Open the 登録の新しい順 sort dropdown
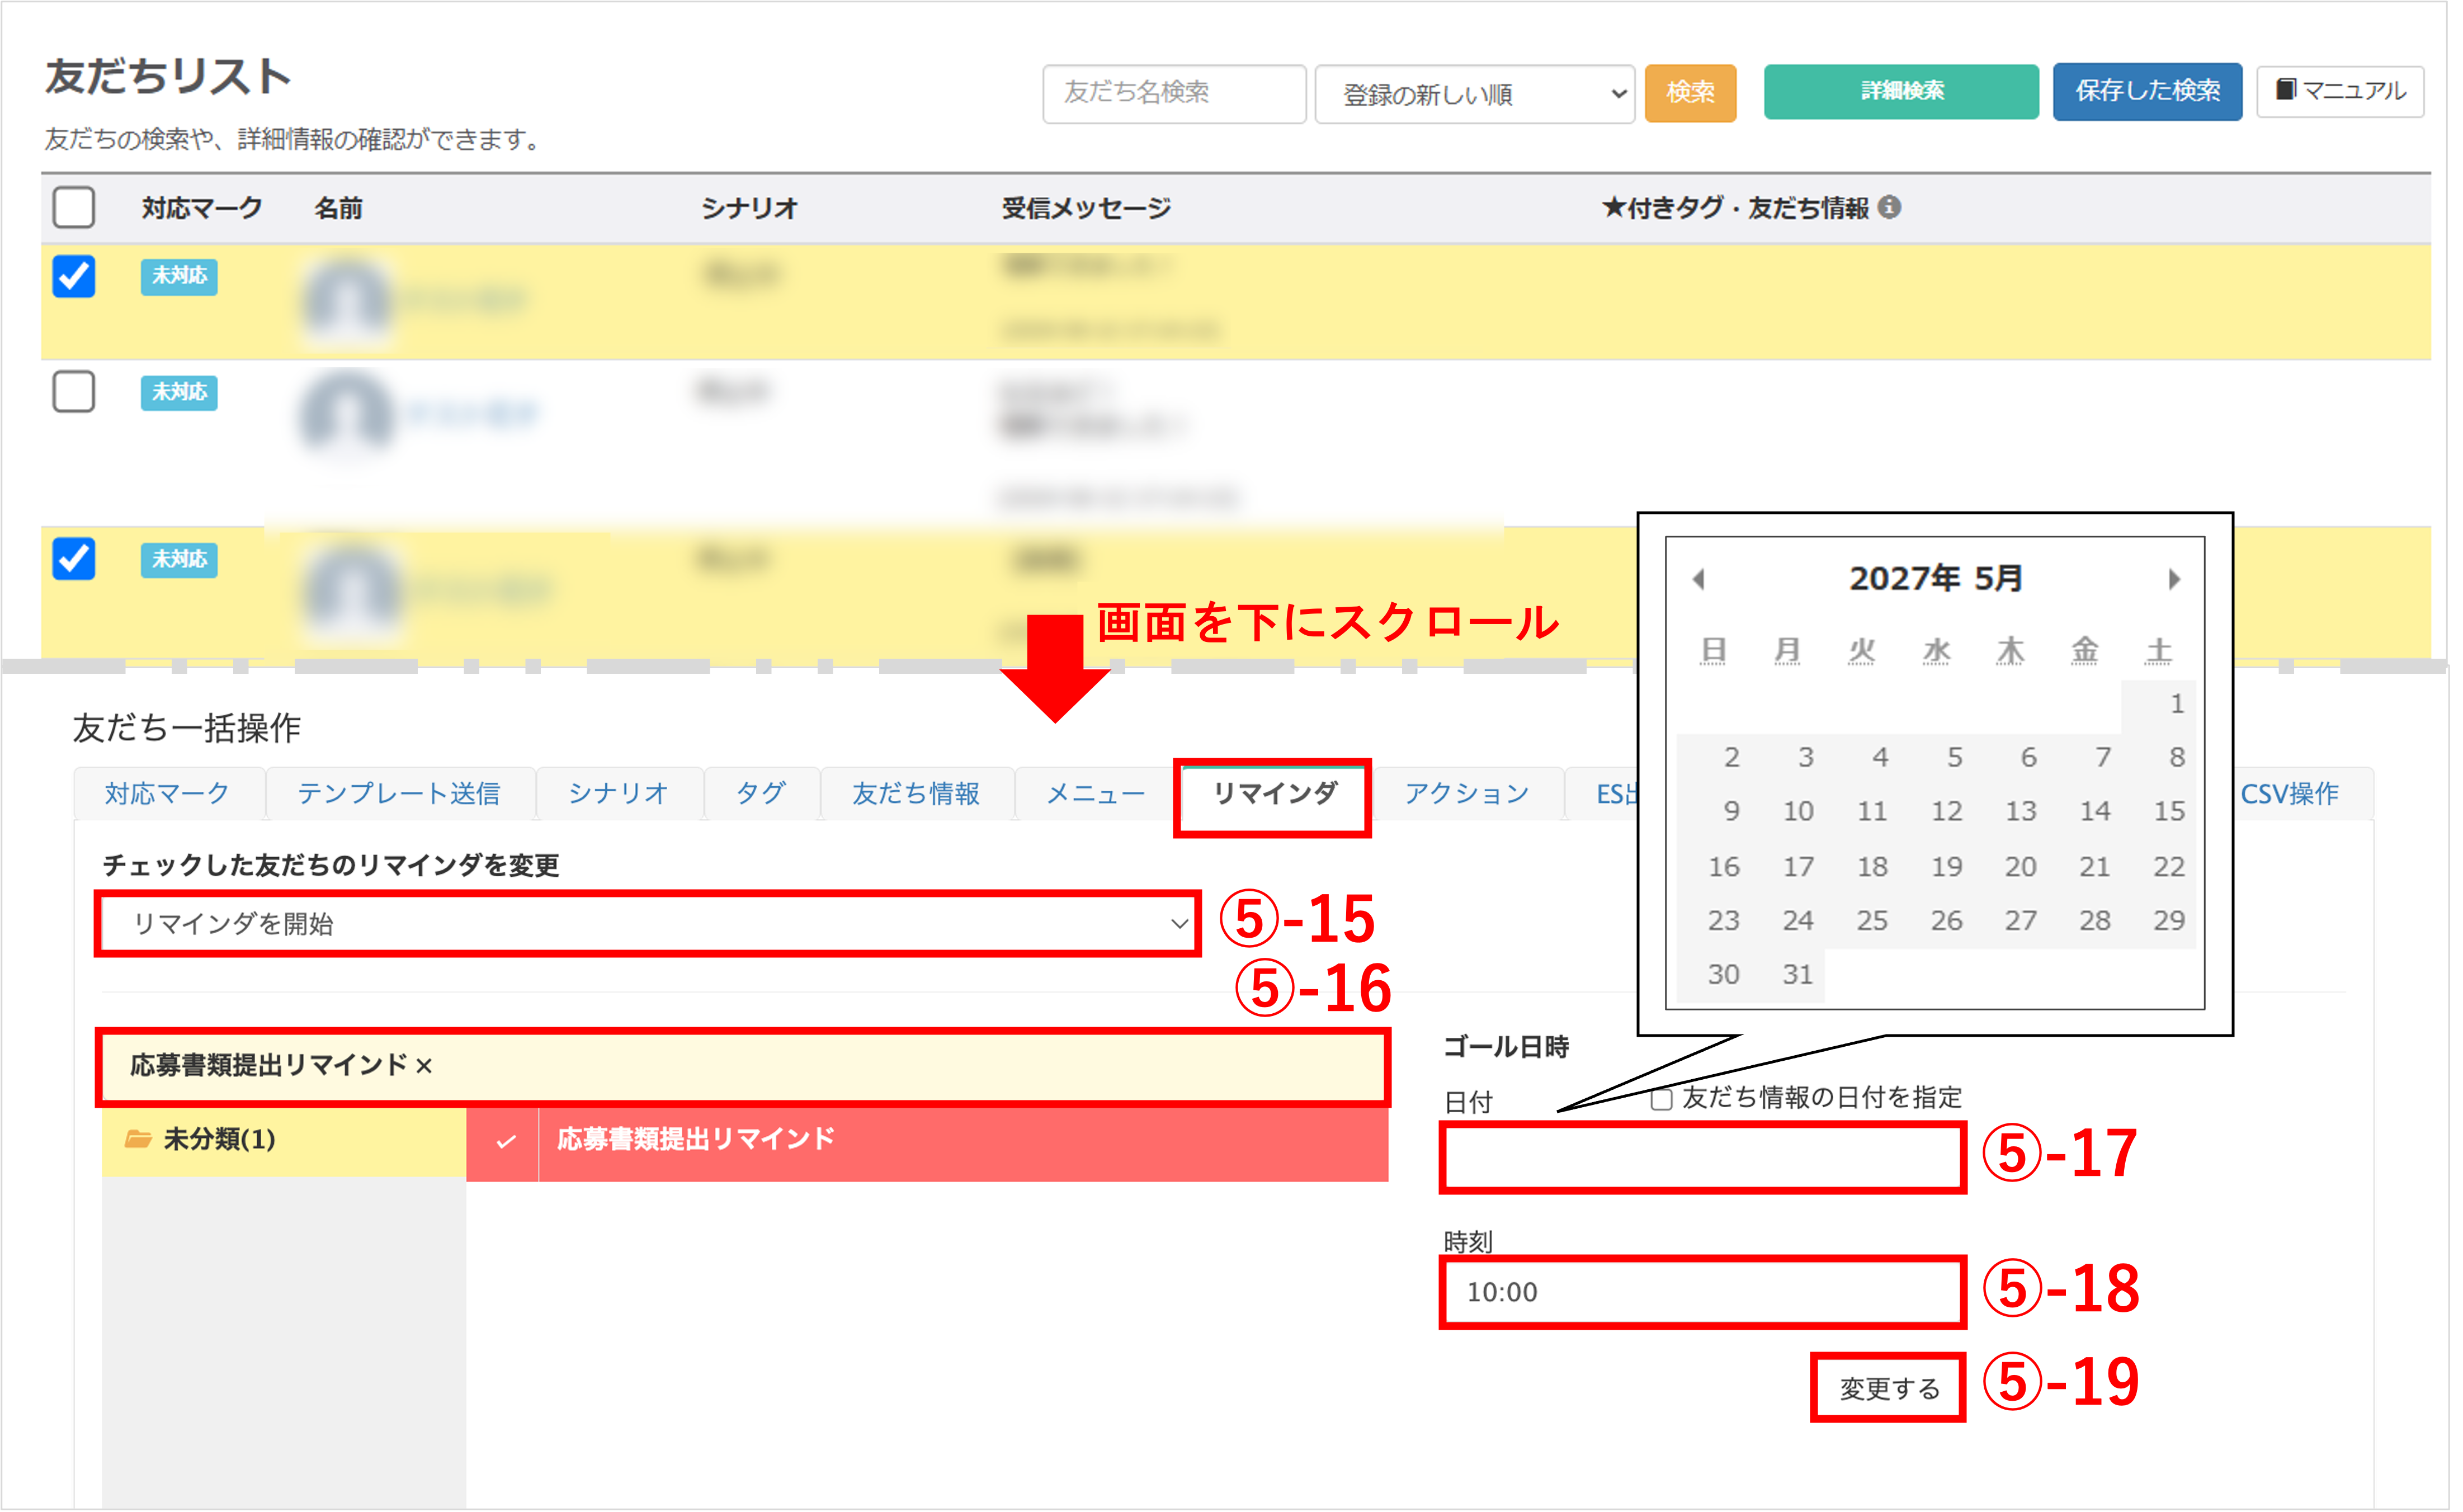The height and width of the screenshot is (1512, 2463). [1474, 94]
